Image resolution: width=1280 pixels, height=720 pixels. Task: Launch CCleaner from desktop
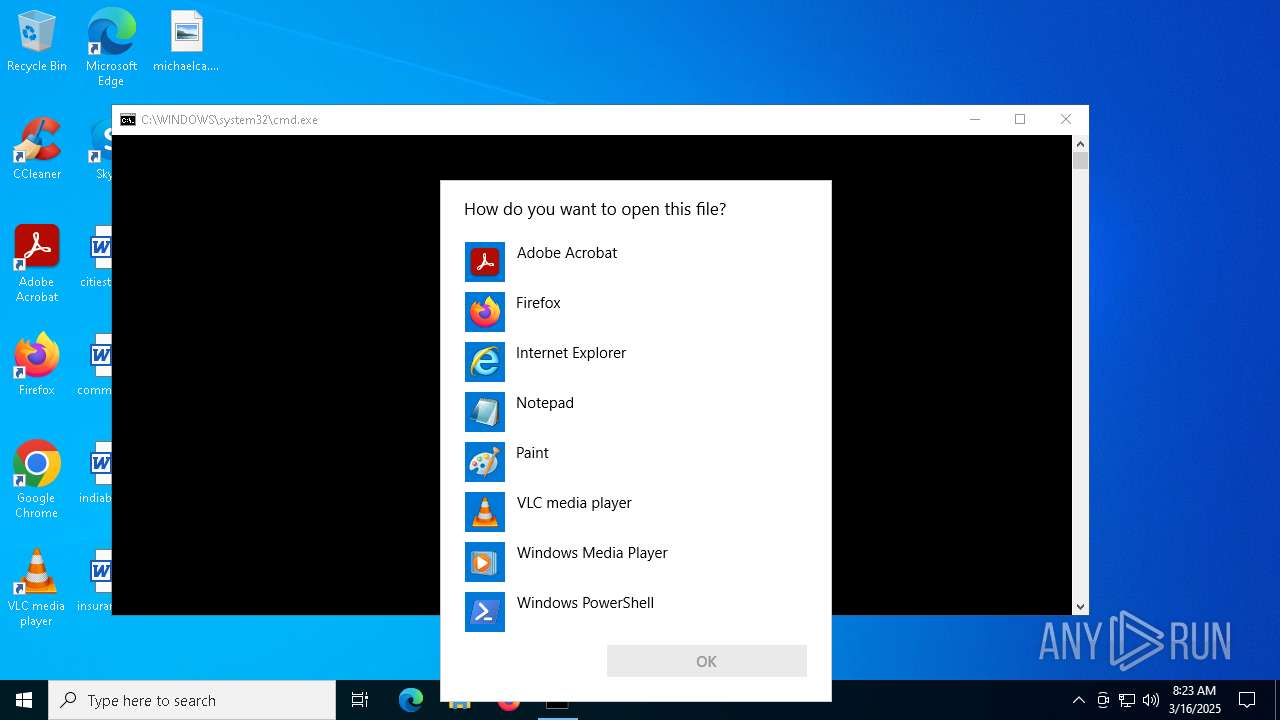coord(37,150)
